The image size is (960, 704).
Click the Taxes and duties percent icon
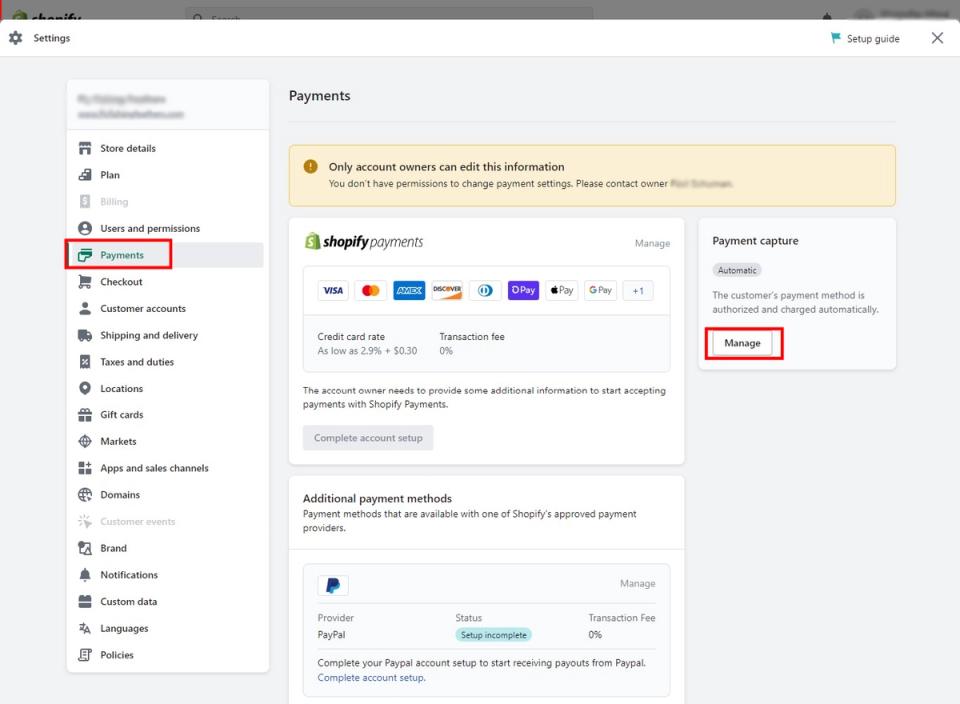[x=85, y=362]
